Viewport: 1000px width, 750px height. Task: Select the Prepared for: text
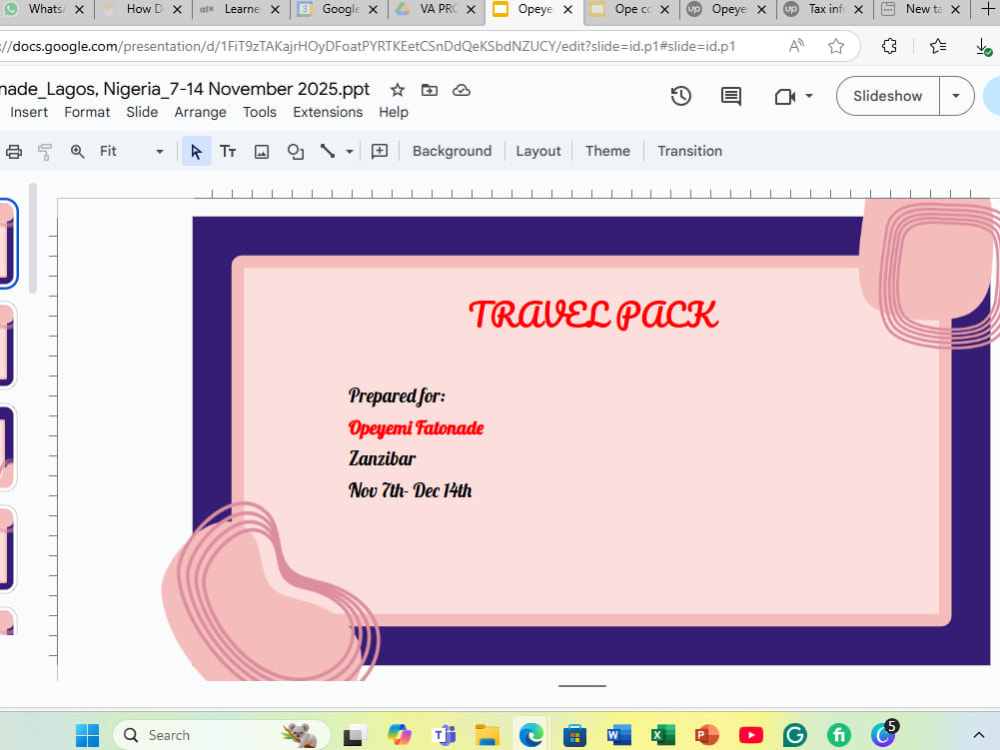click(x=397, y=396)
